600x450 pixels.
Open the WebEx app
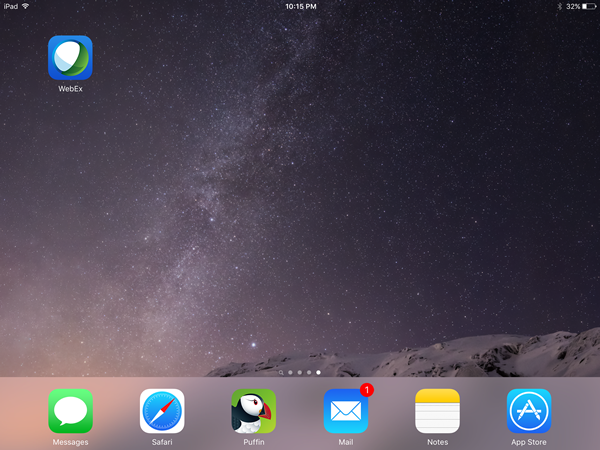[70, 58]
